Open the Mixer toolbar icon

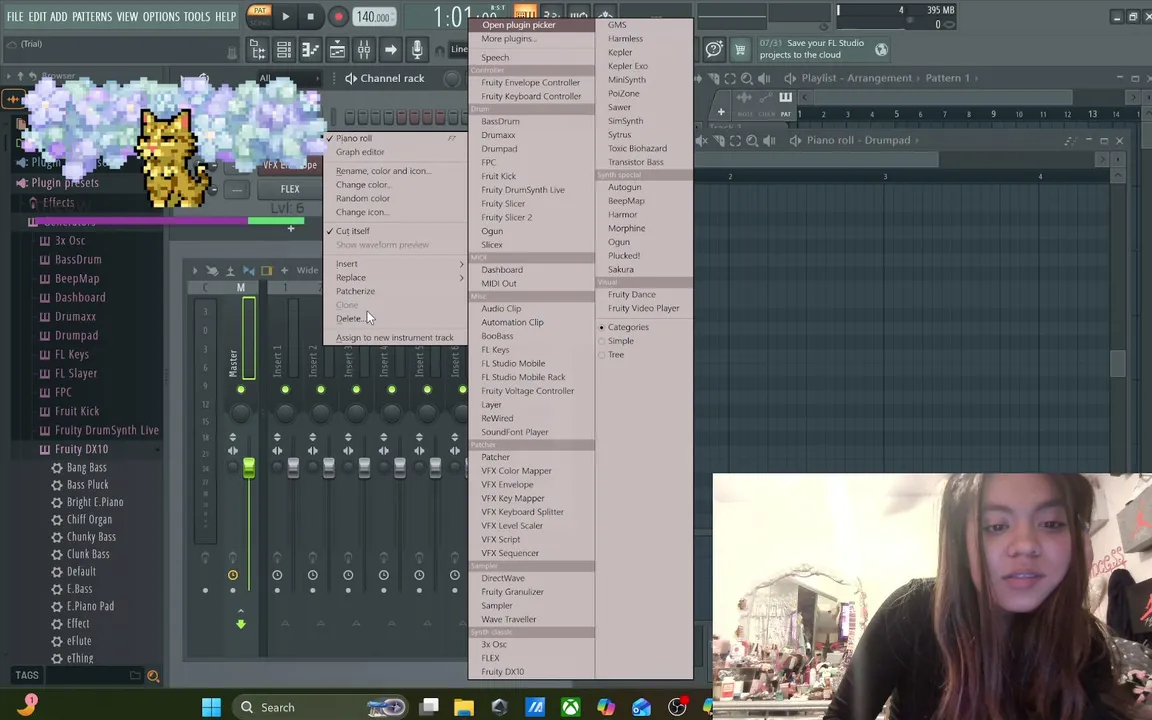click(364, 50)
